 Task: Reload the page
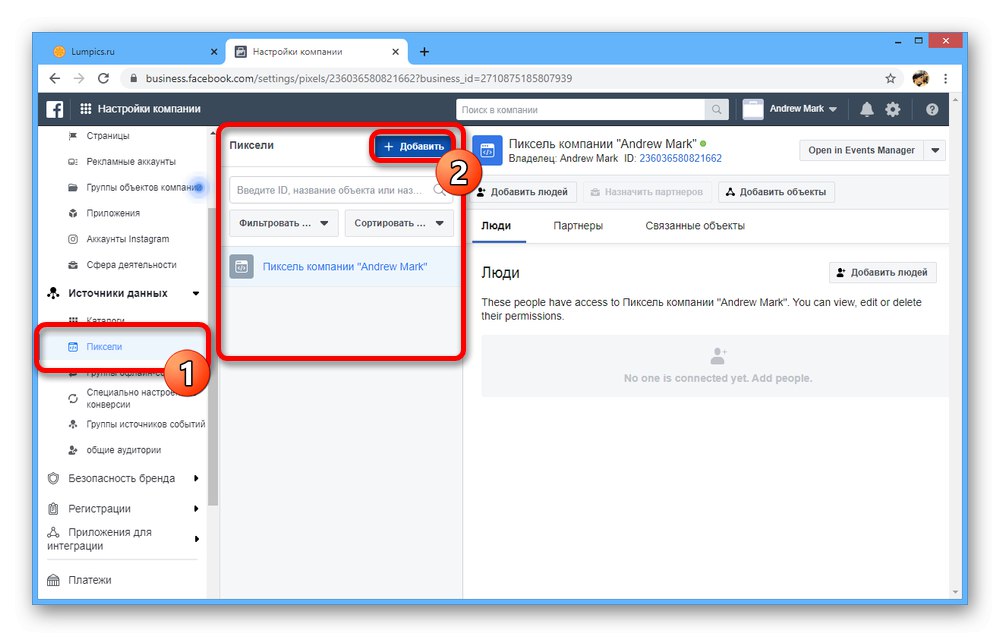[x=103, y=78]
